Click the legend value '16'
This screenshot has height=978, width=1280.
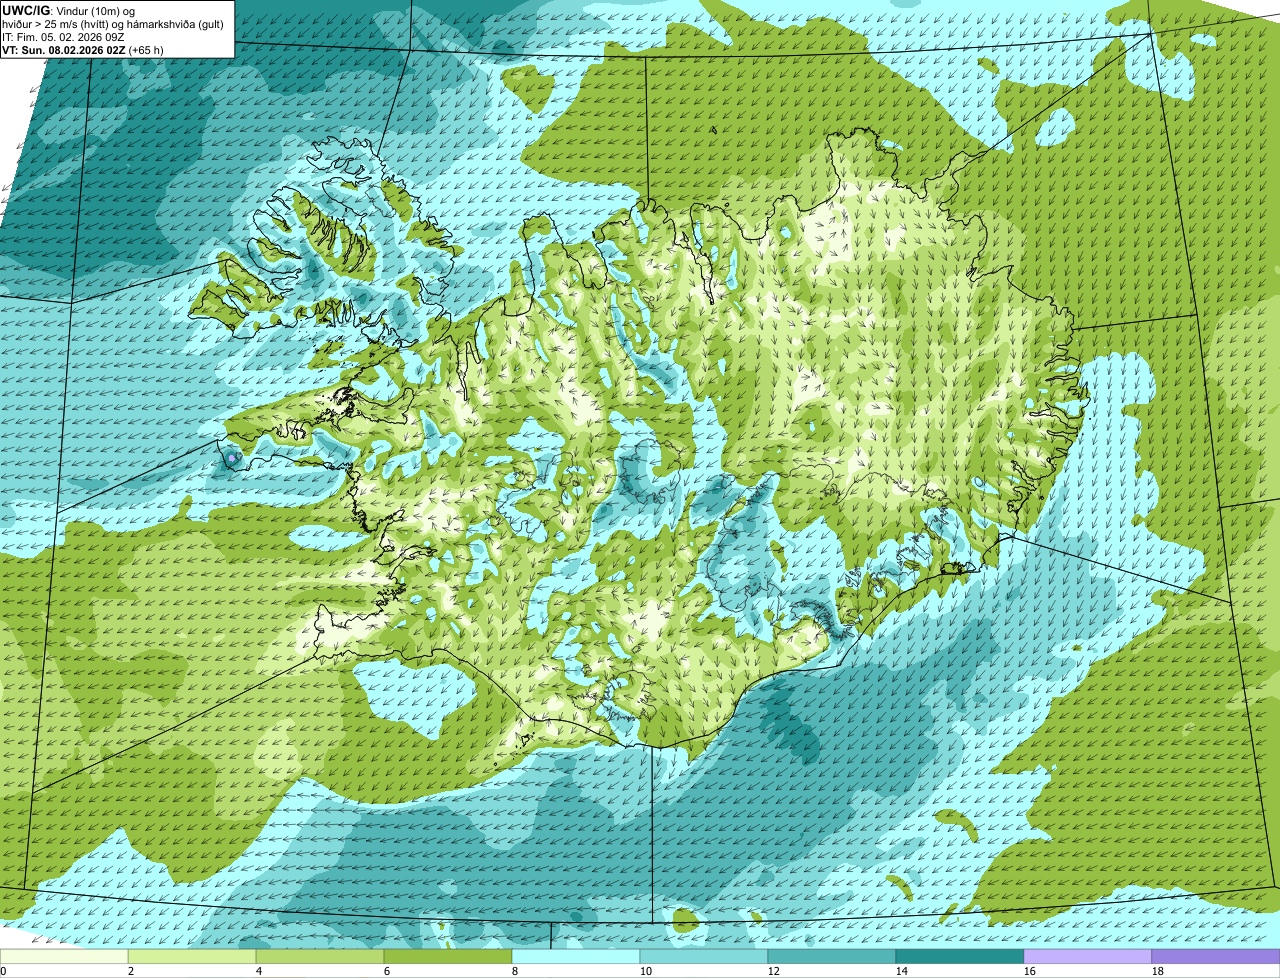coord(1030,971)
